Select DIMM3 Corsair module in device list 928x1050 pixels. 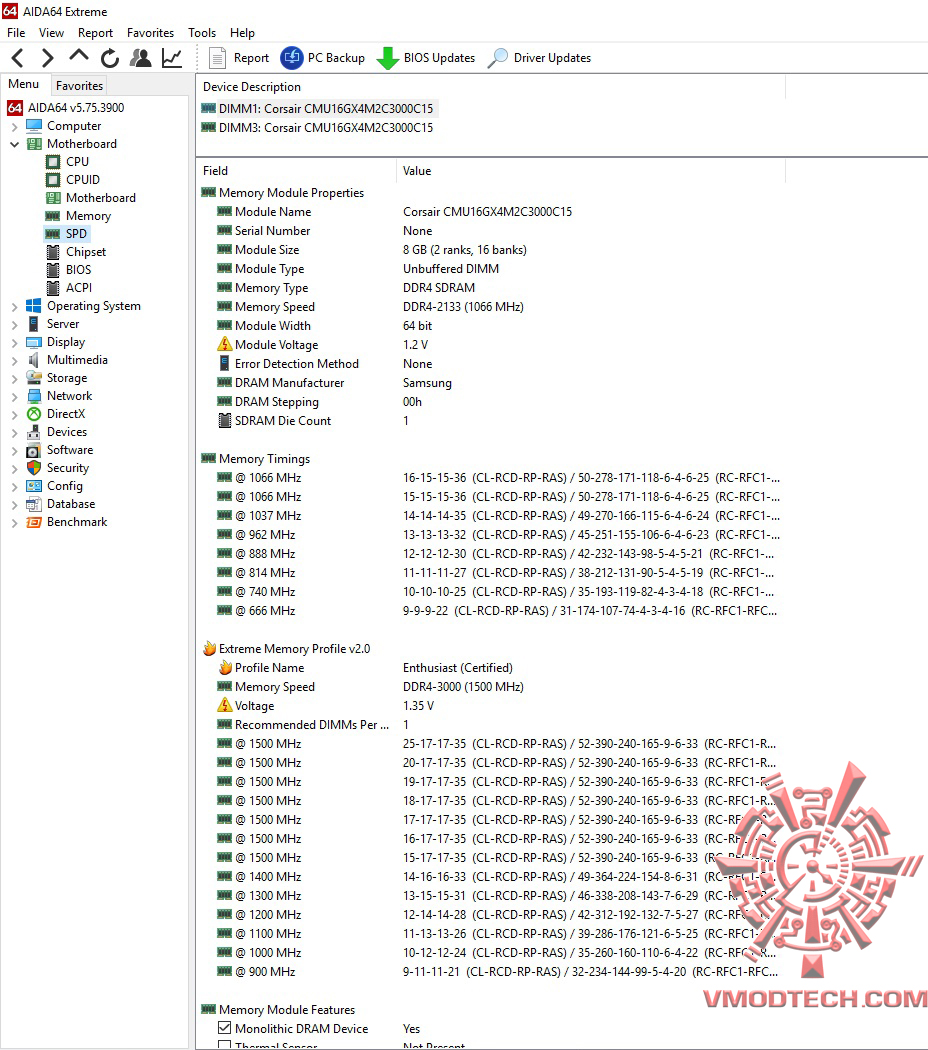click(x=317, y=128)
